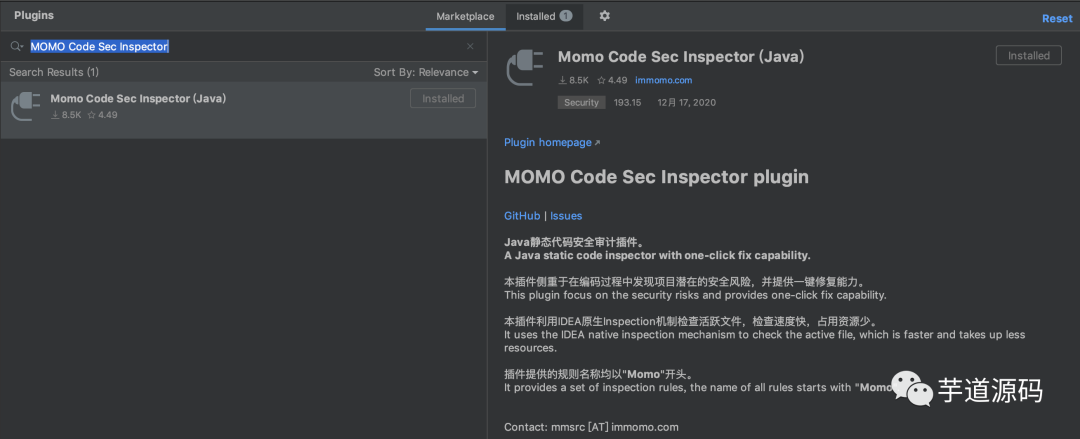Screen dimensions: 1080x439
Task: Switch to the Marketplace tab
Action: point(465,17)
